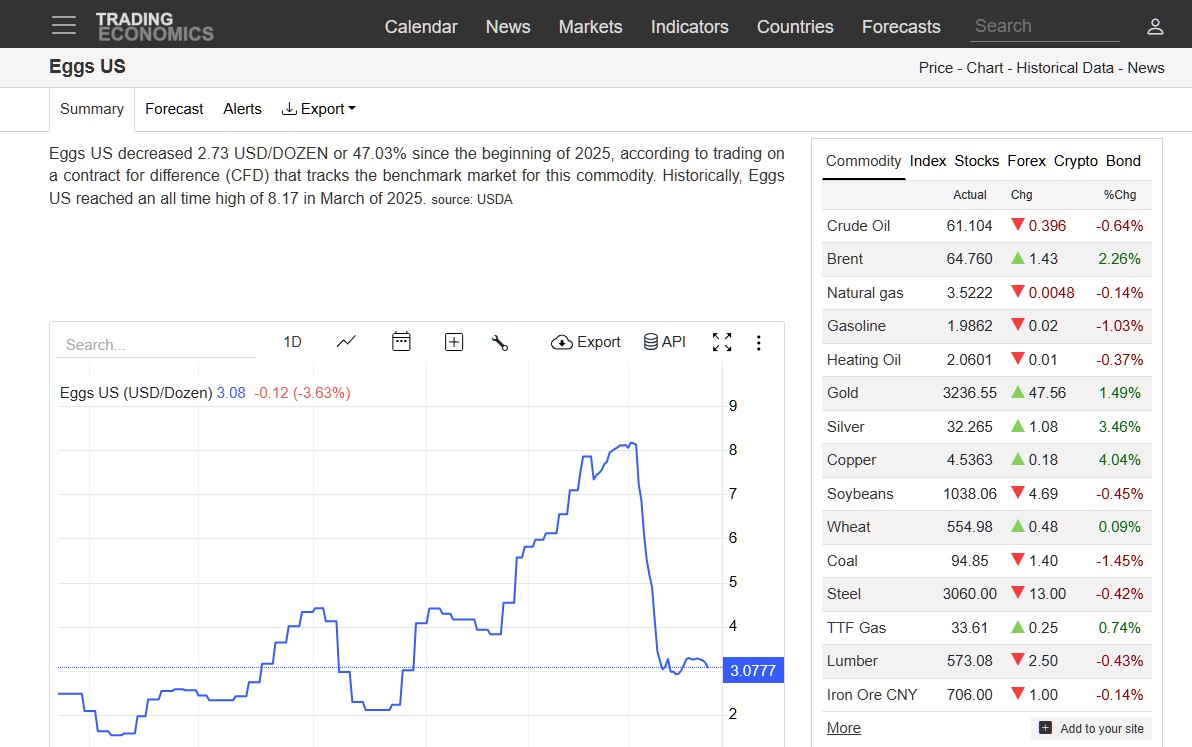Open the Indicators menu
1192x747 pixels.
pyautogui.click(x=690, y=27)
